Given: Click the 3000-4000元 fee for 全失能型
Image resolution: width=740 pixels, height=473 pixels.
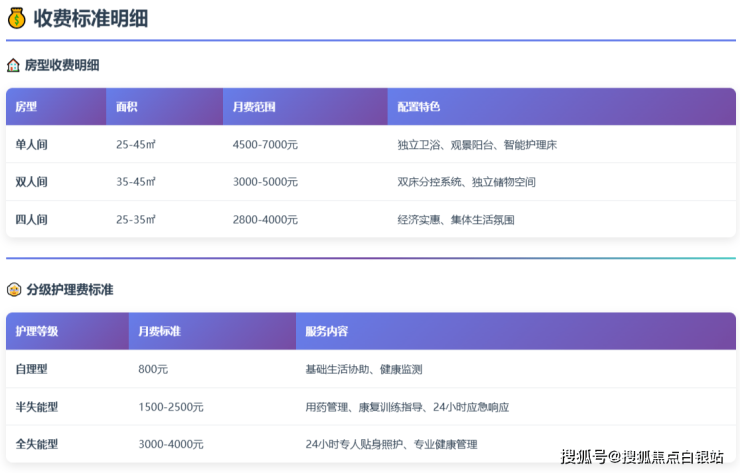Looking at the screenshot, I should [x=170, y=444].
